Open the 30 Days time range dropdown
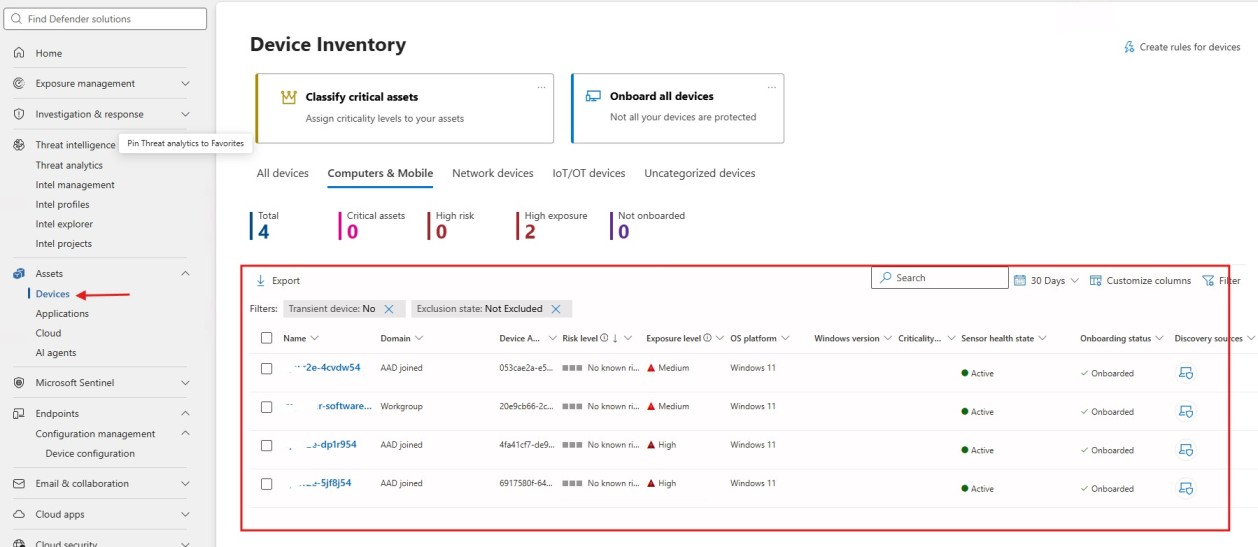Screen dimensions: 1258x547 click(x=1046, y=281)
